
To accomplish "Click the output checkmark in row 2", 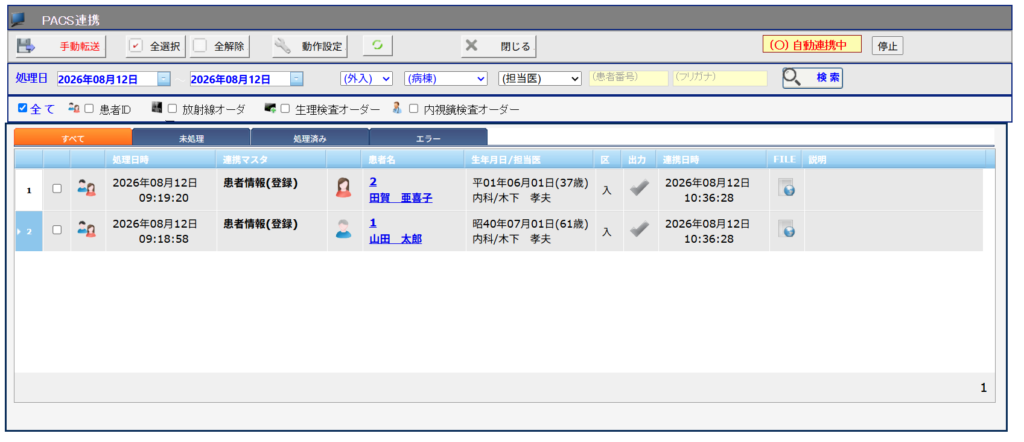I will tap(639, 230).
